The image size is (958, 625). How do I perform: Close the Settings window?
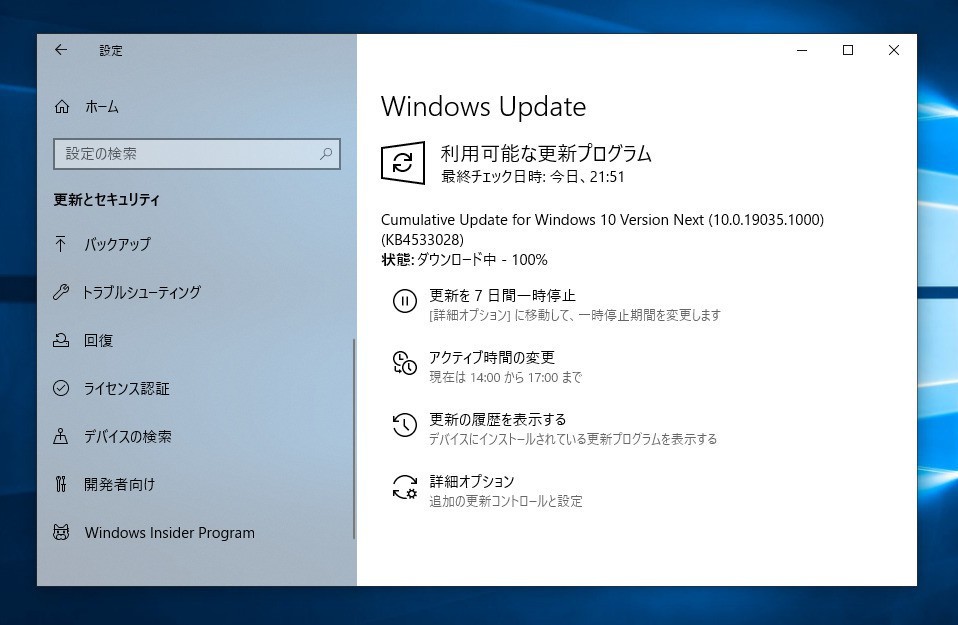click(894, 50)
